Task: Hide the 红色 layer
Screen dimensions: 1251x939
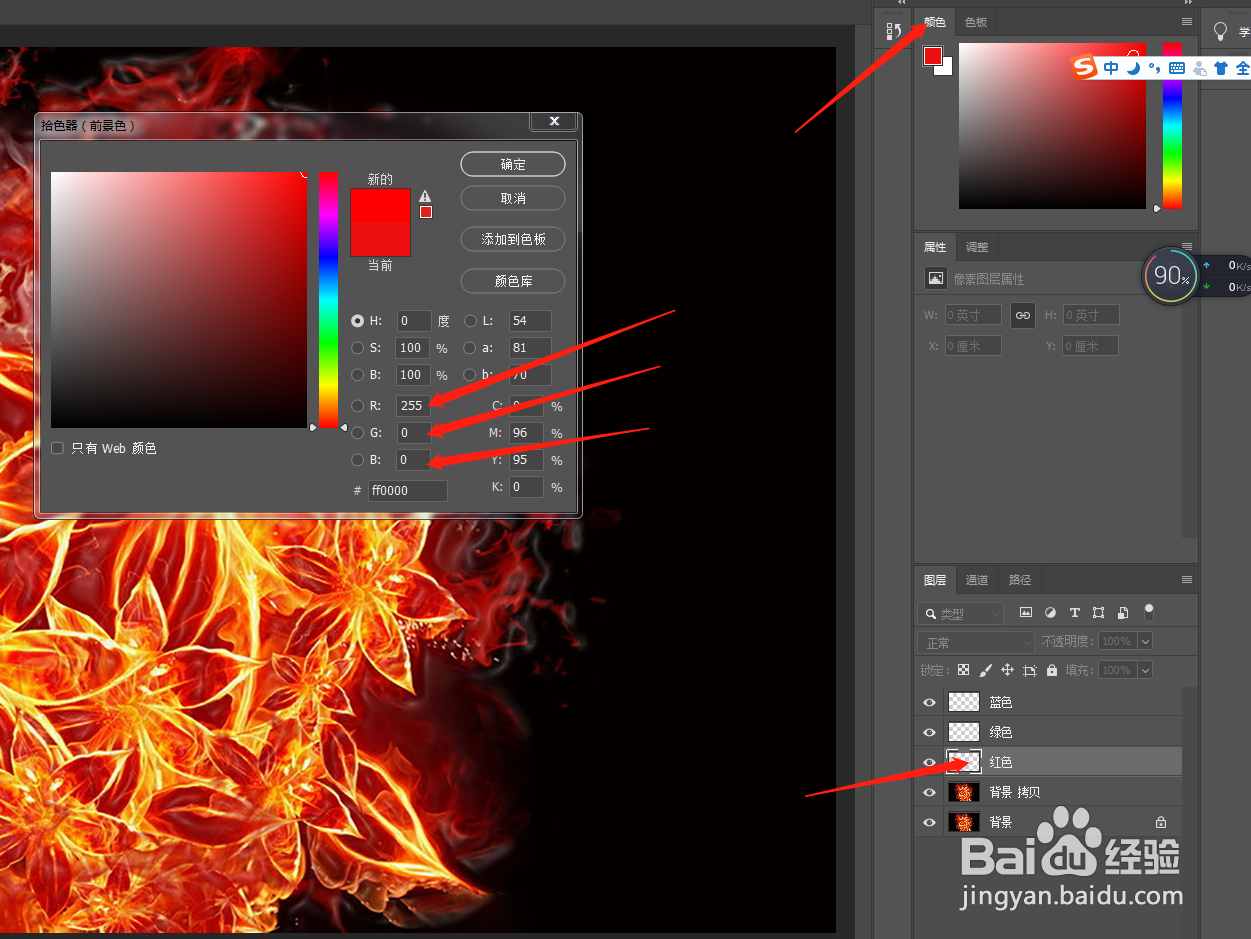Action: (929, 763)
